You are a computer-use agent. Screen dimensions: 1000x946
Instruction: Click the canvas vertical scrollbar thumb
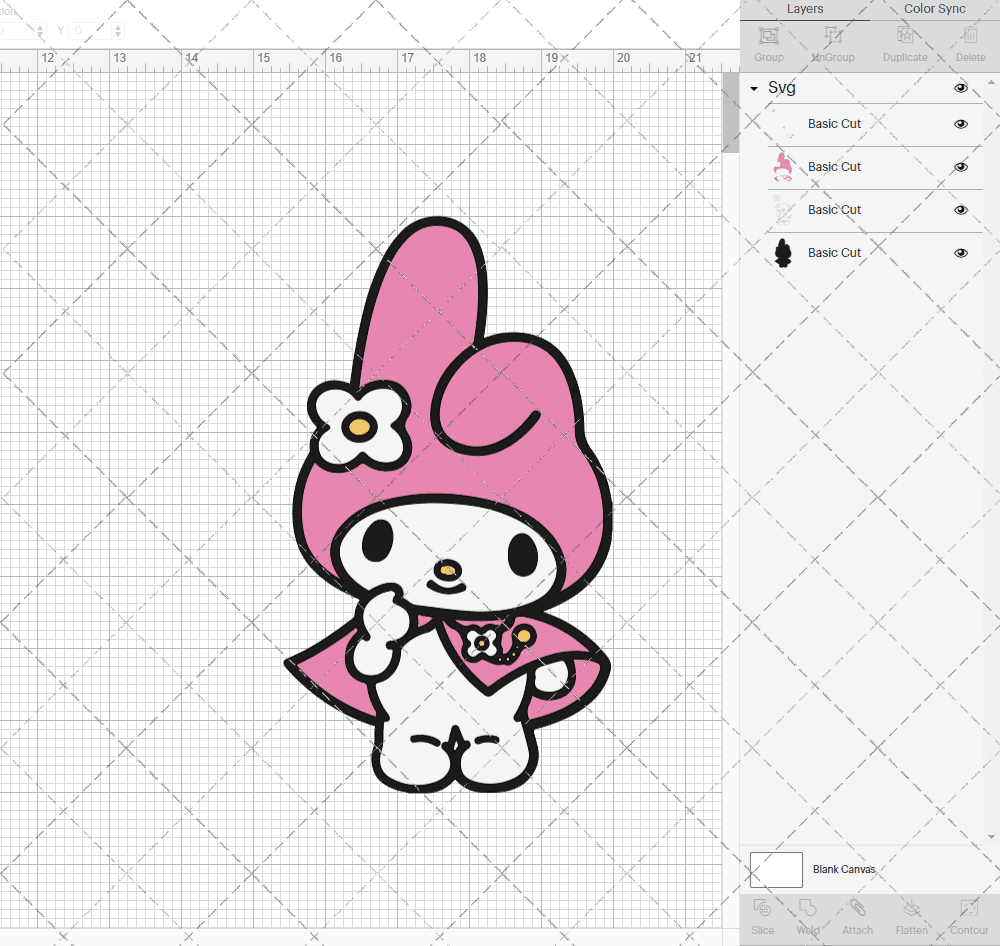[x=730, y=112]
